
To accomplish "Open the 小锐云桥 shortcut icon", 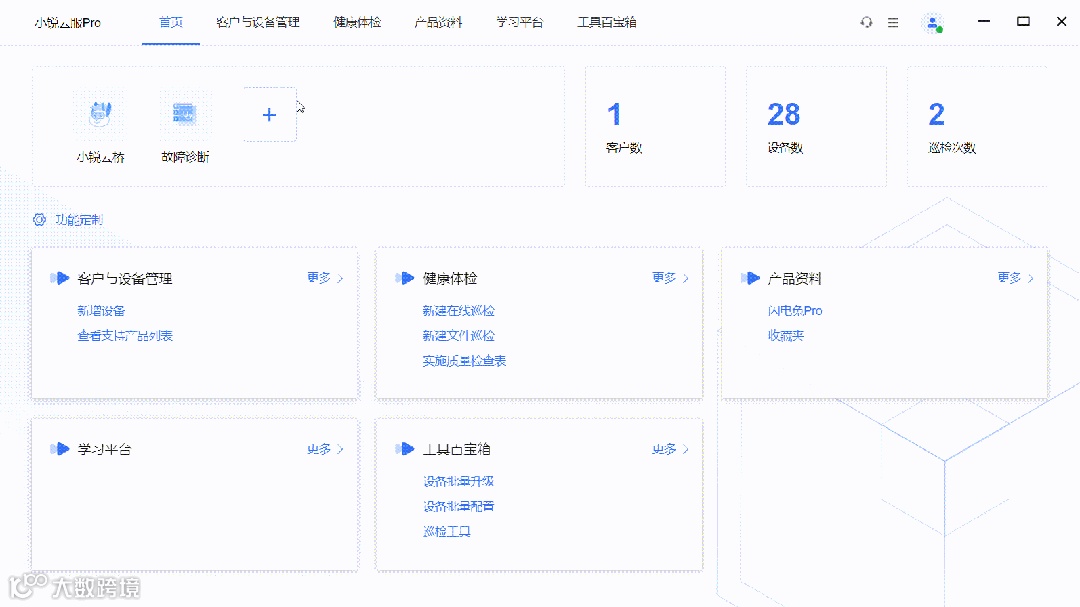I will (x=100, y=113).
